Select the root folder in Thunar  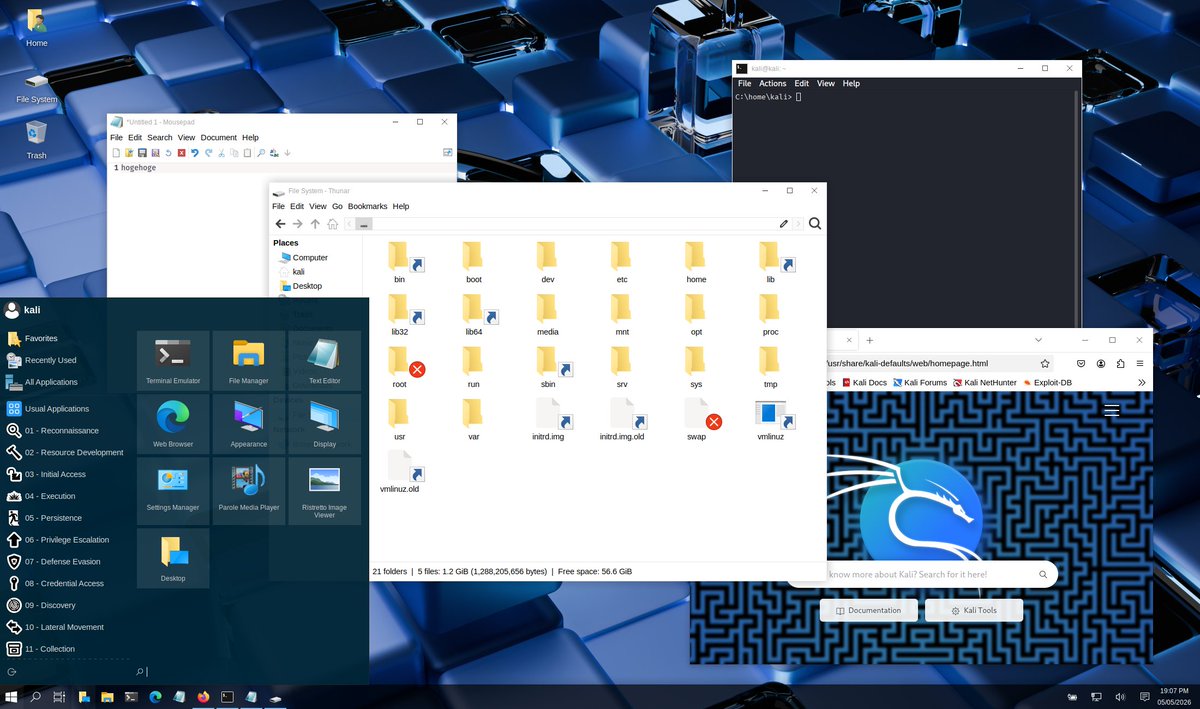[x=400, y=366]
